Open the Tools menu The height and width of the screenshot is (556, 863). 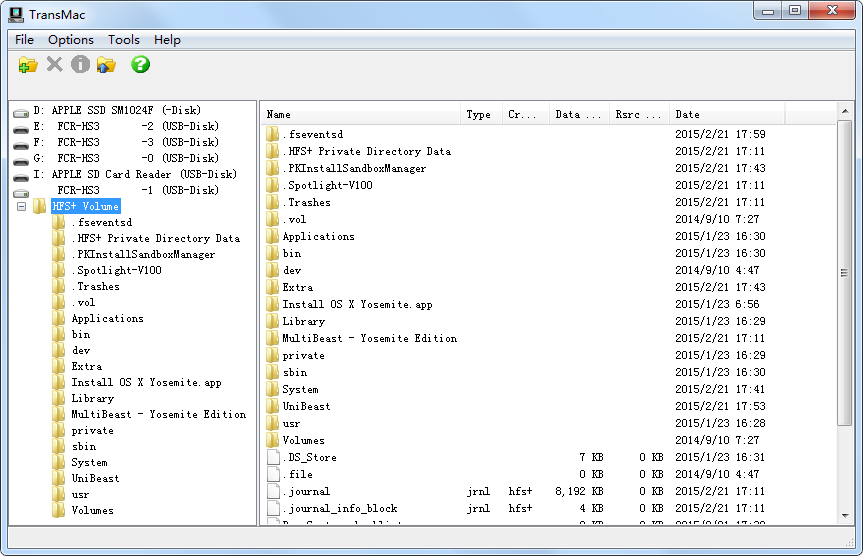(123, 40)
